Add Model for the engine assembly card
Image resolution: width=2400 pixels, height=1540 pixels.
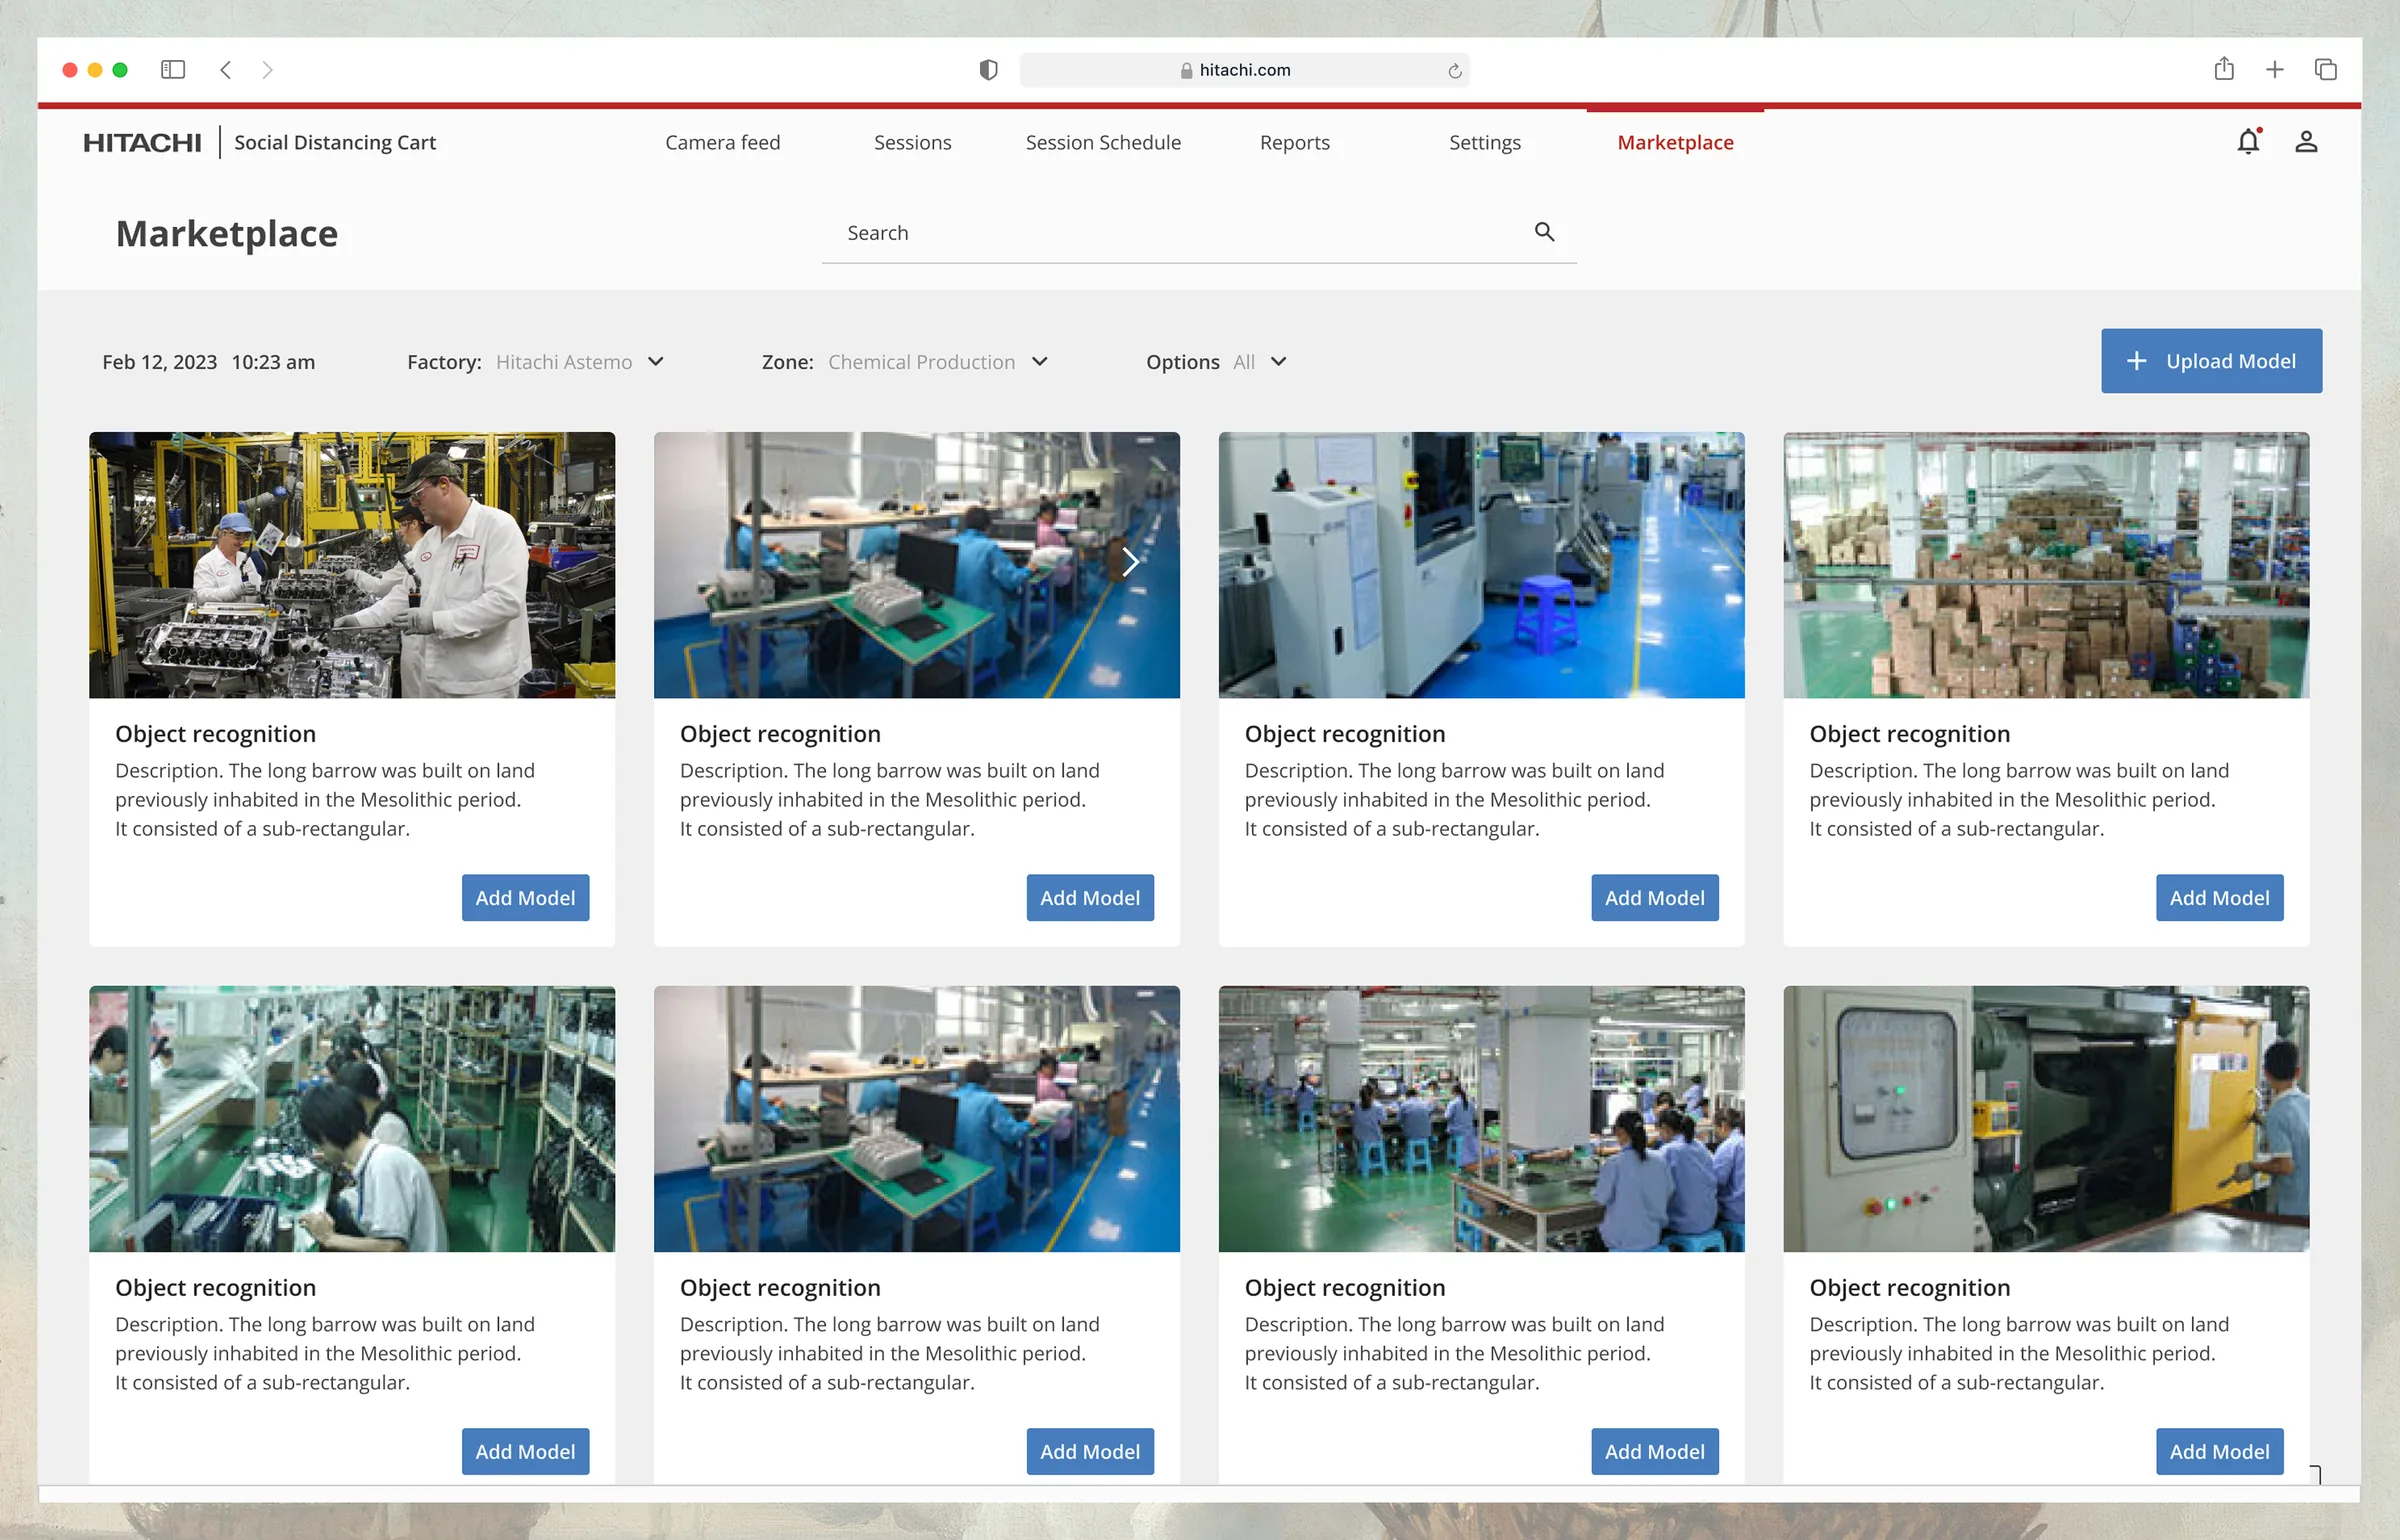(x=526, y=898)
